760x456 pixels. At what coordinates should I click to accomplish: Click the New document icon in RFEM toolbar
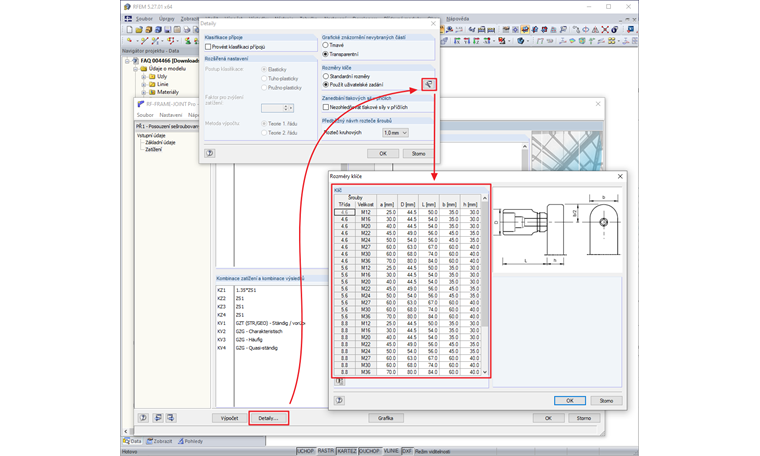point(129,30)
